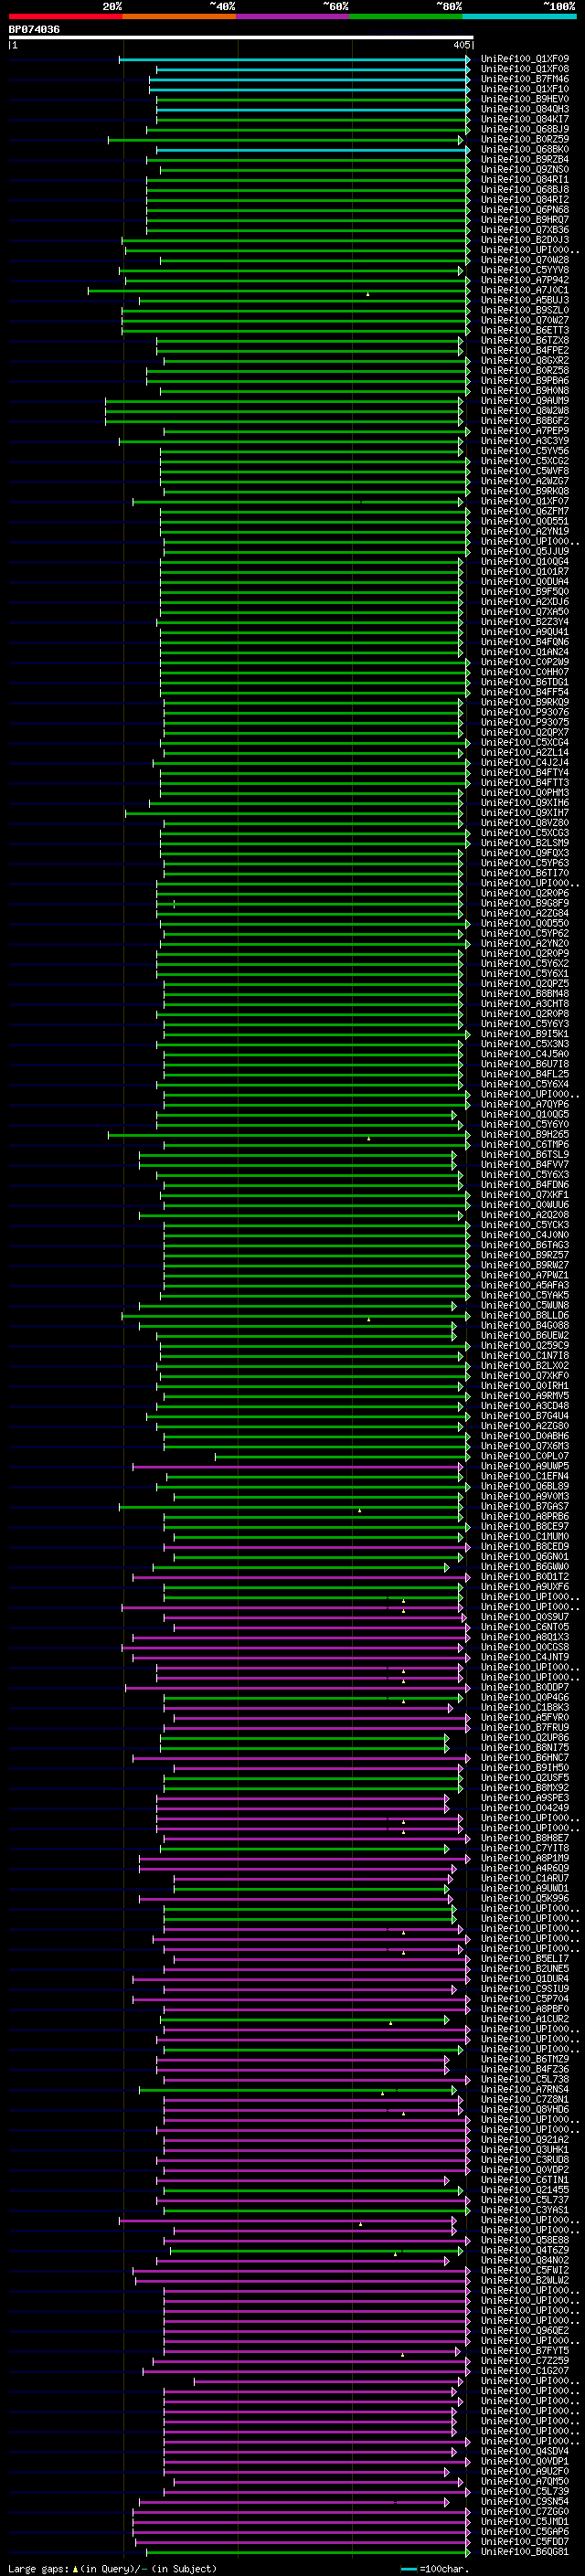Click on UniRef100_A7PWZ1
585x2576 pixels.
pos(525,1276)
